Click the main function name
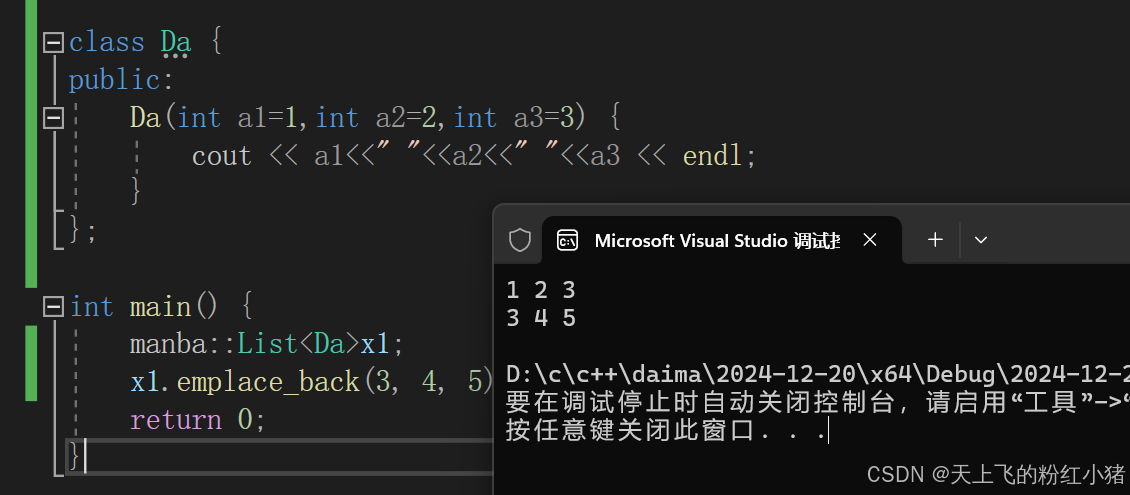The image size is (1130, 495). click(x=161, y=308)
